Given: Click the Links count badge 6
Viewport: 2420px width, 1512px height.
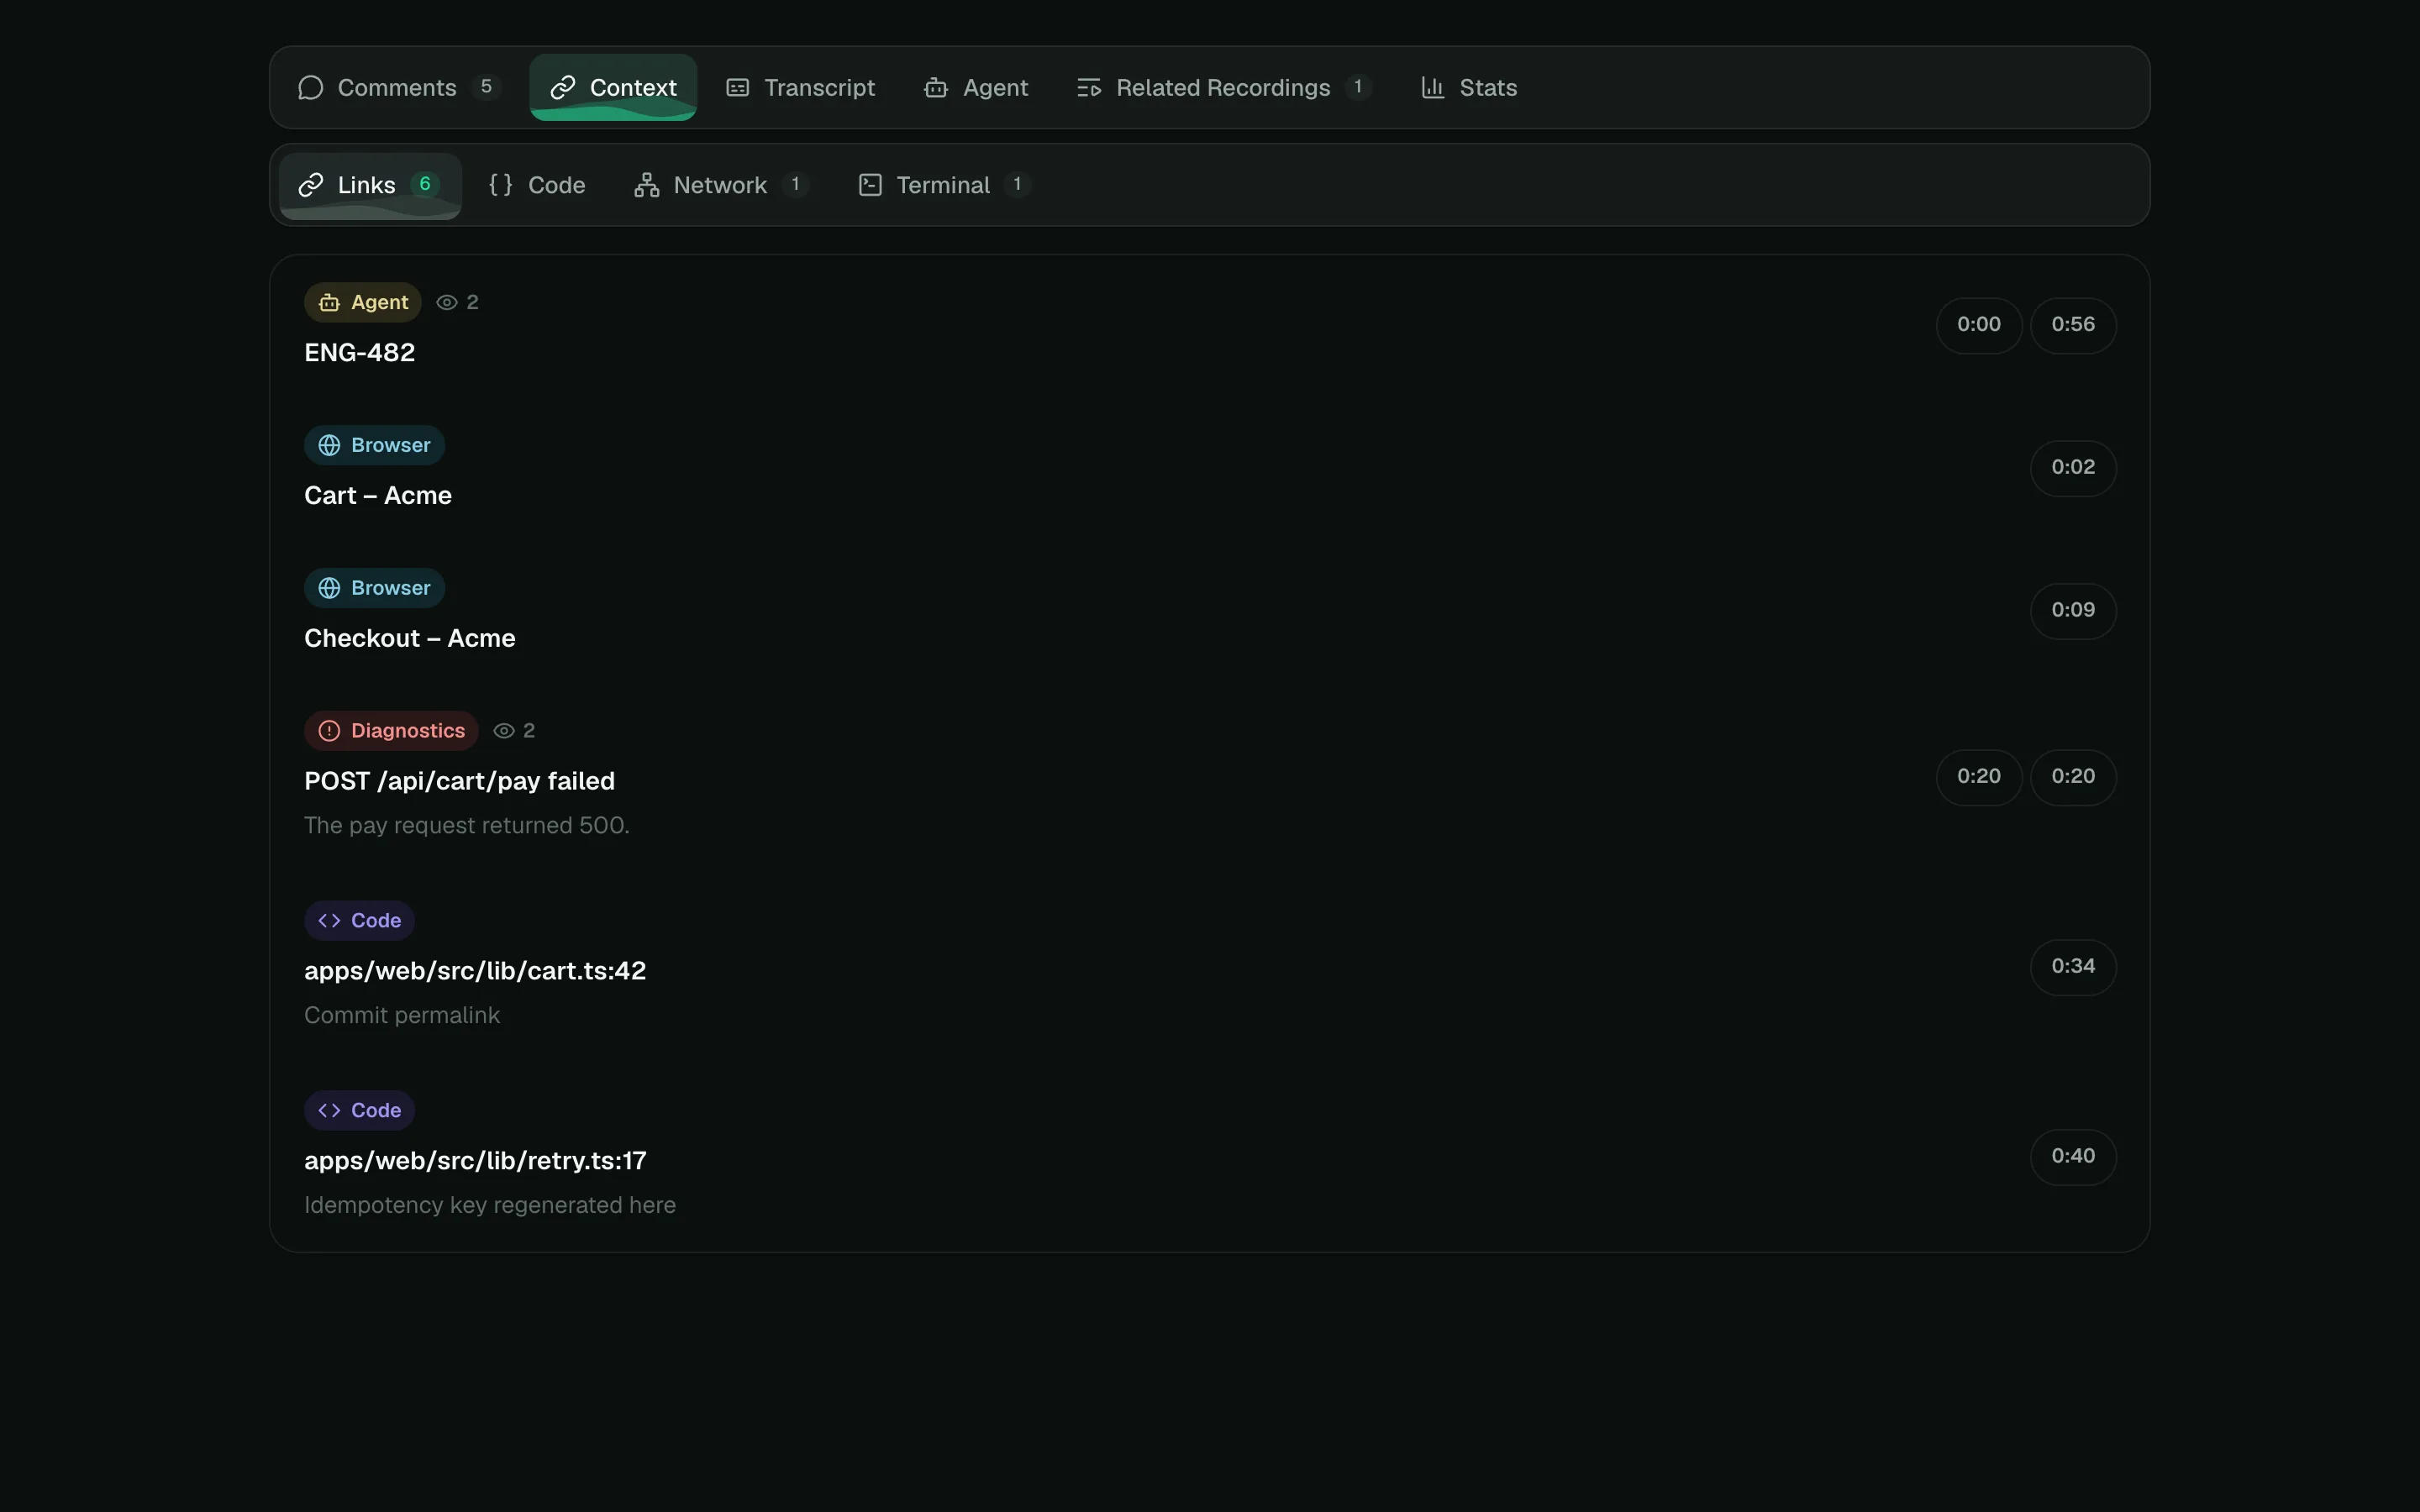Looking at the screenshot, I should [x=425, y=185].
